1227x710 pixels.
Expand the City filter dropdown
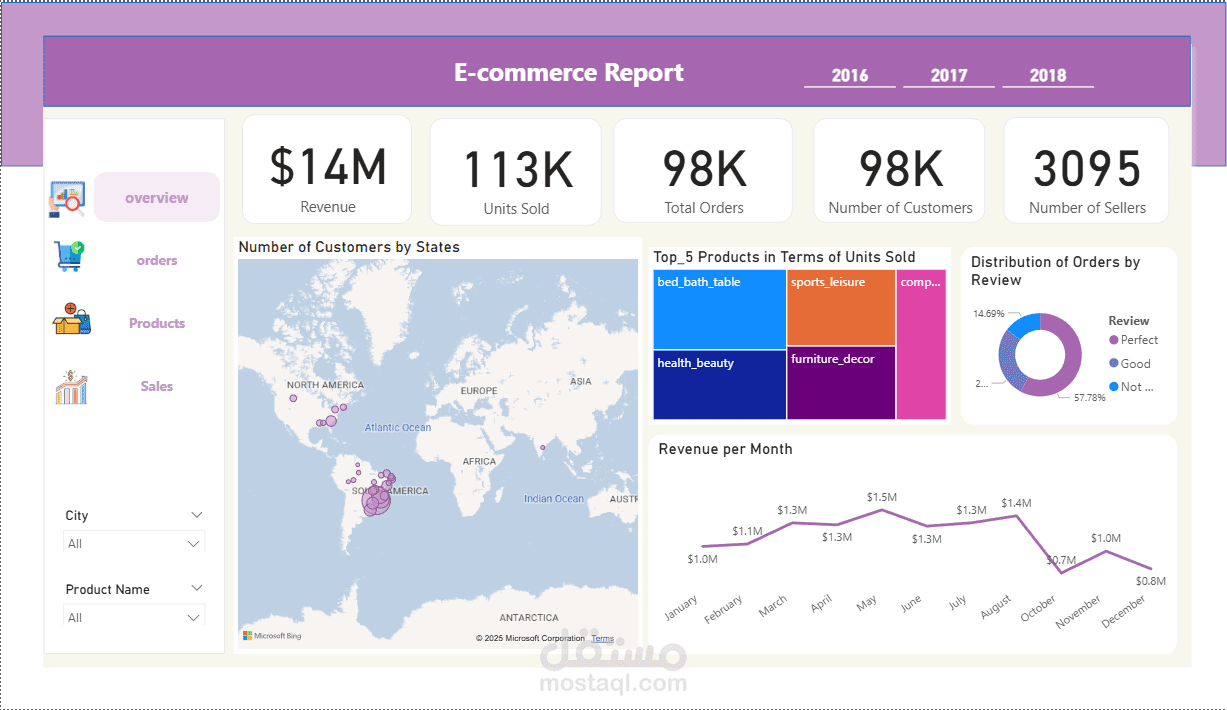click(x=196, y=515)
